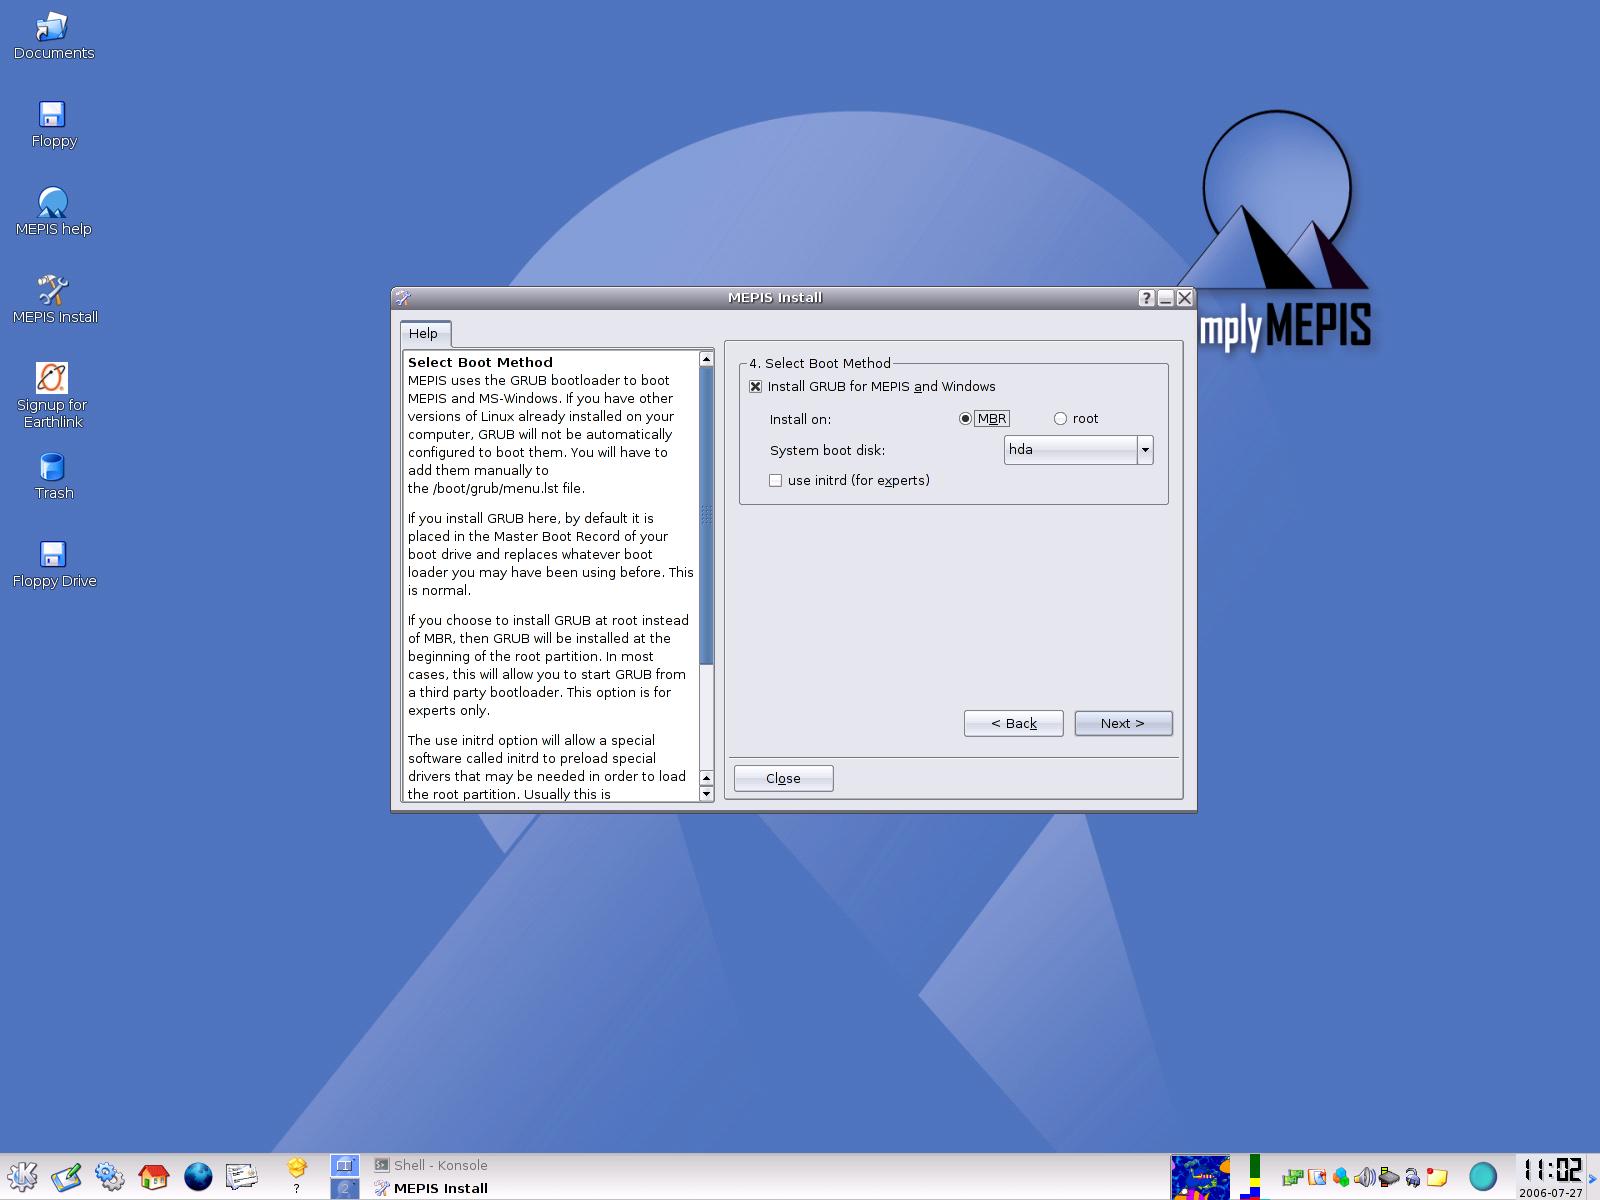Screen dimensions: 1600x1200
Task: Click the 'Install on:' label
Action: pyautogui.click(x=800, y=420)
